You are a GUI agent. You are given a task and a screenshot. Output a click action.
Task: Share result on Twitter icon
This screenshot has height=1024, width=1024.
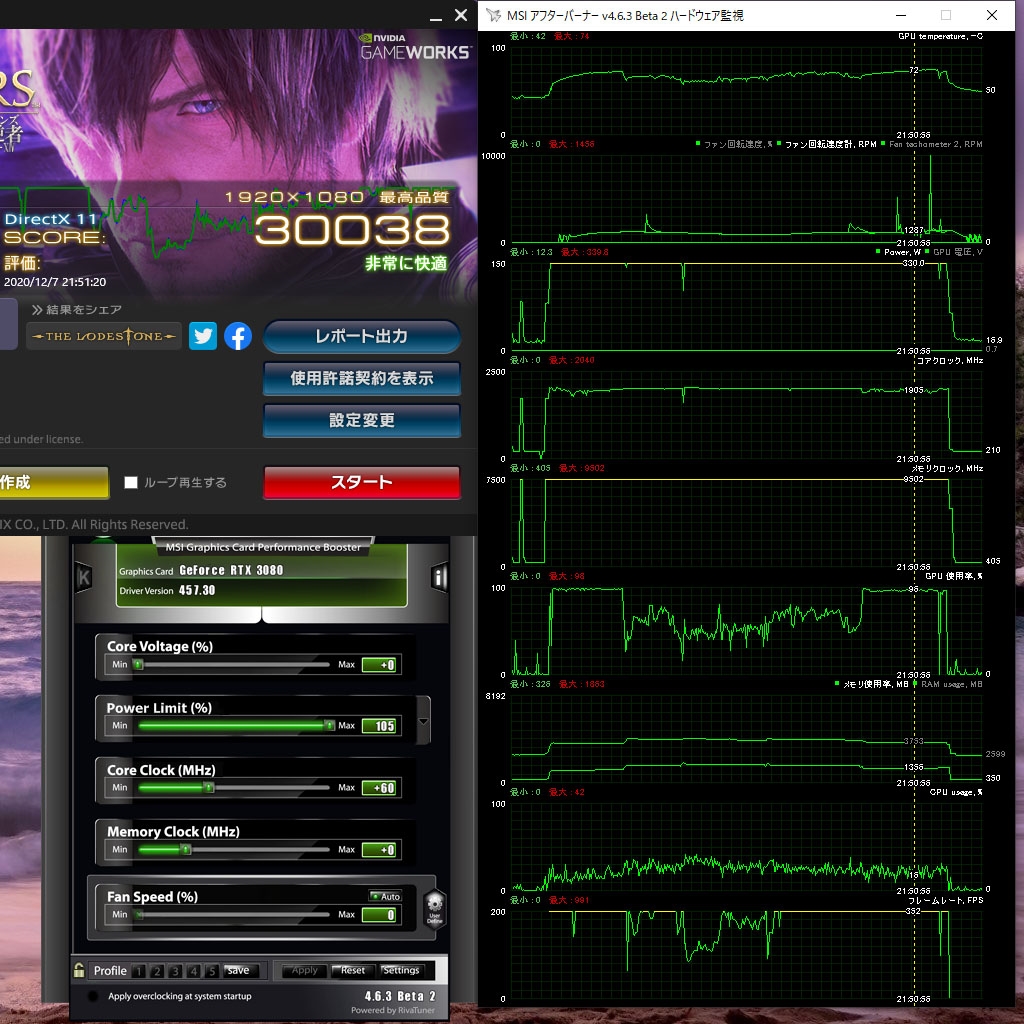point(202,336)
